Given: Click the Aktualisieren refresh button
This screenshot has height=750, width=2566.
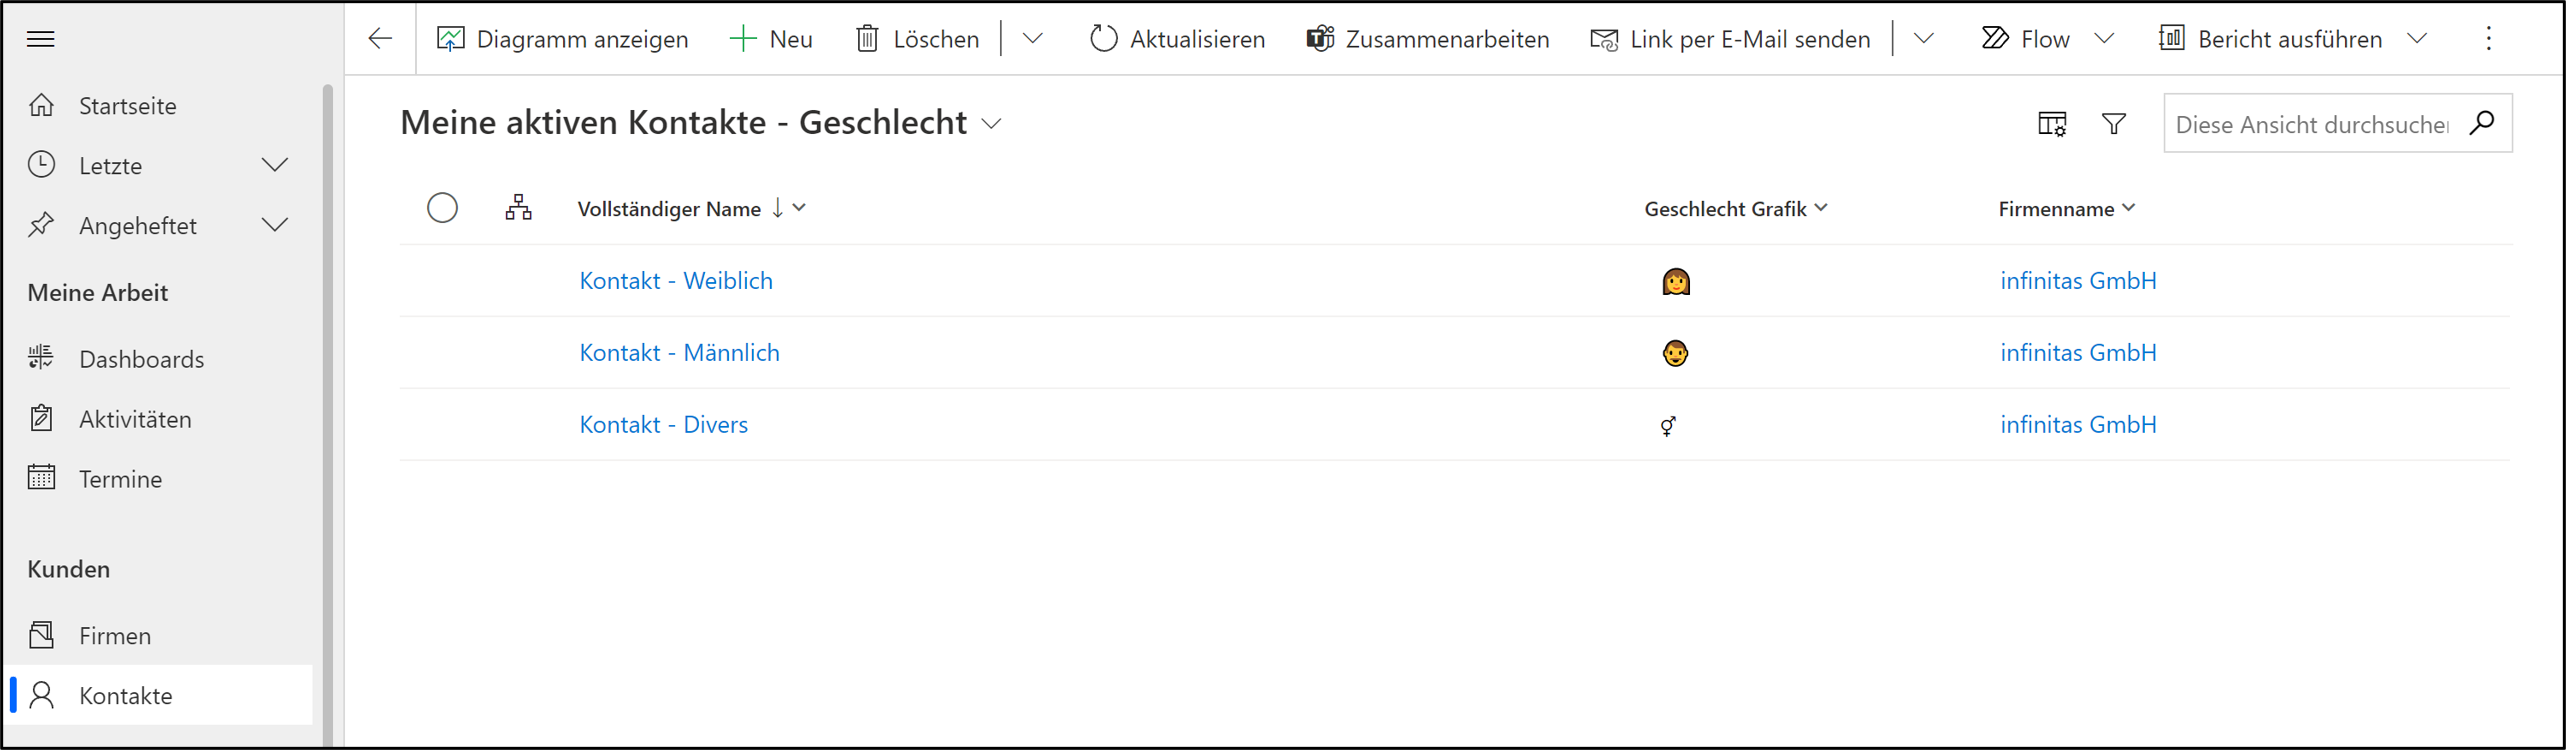Looking at the screenshot, I should pyautogui.click(x=1177, y=39).
